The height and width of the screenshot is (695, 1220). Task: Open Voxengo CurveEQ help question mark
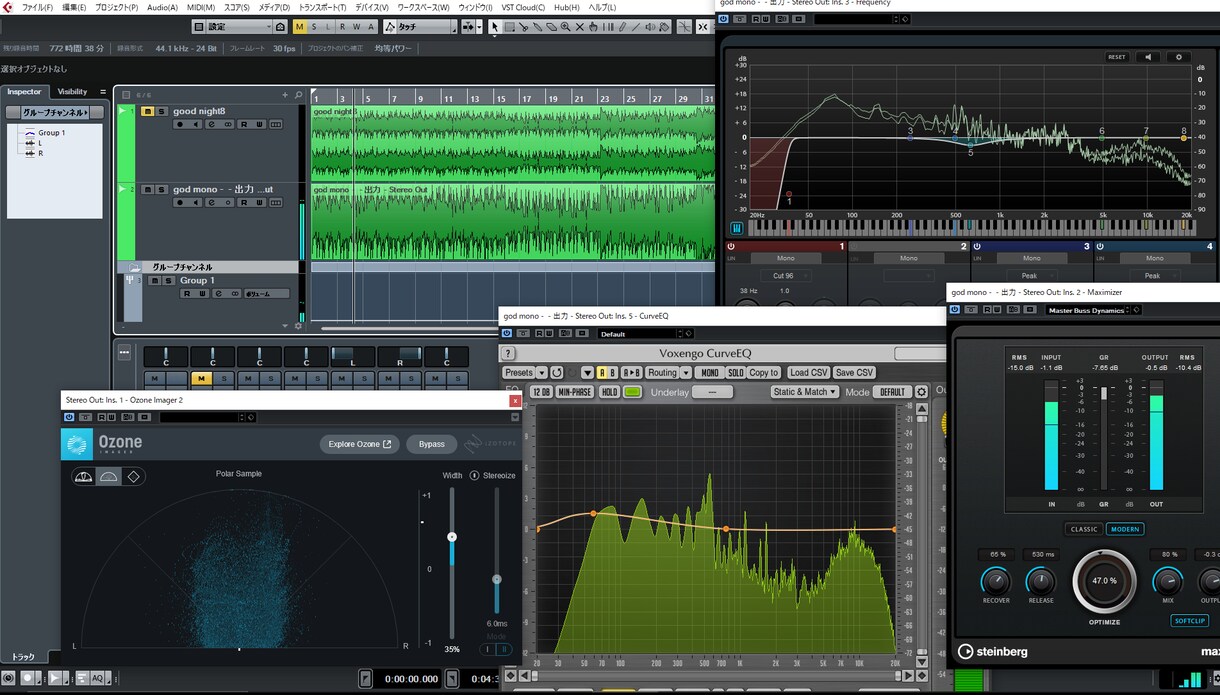coord(508,353)
